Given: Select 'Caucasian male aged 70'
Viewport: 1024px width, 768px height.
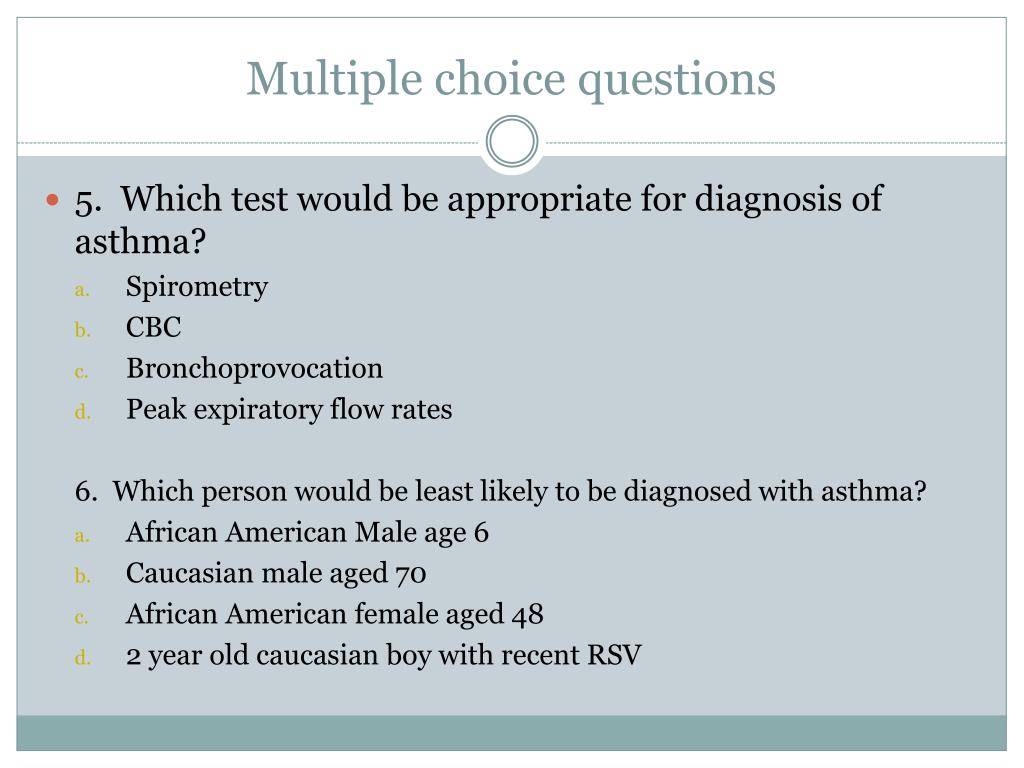Looking at the screenshot, I should tap(276, 574).
